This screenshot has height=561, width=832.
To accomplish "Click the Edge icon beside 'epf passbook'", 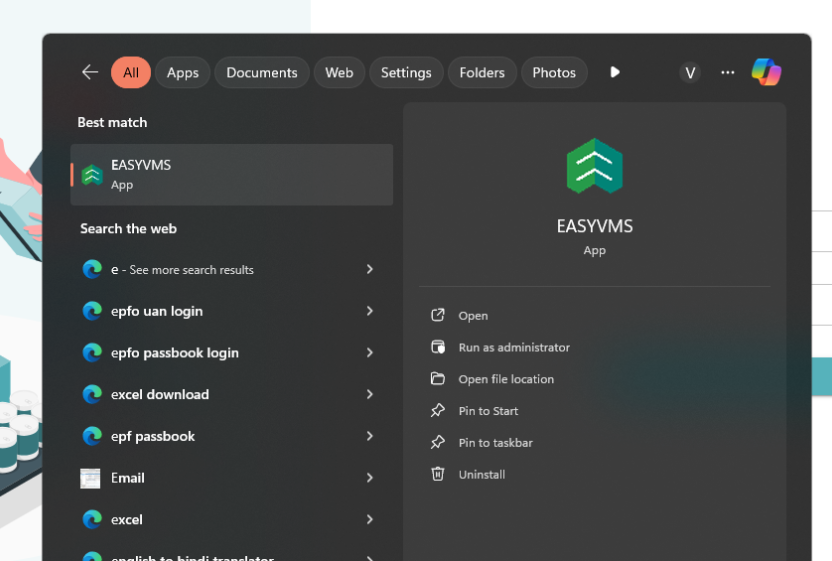I will pyautogui.click(x=92, y=436).
